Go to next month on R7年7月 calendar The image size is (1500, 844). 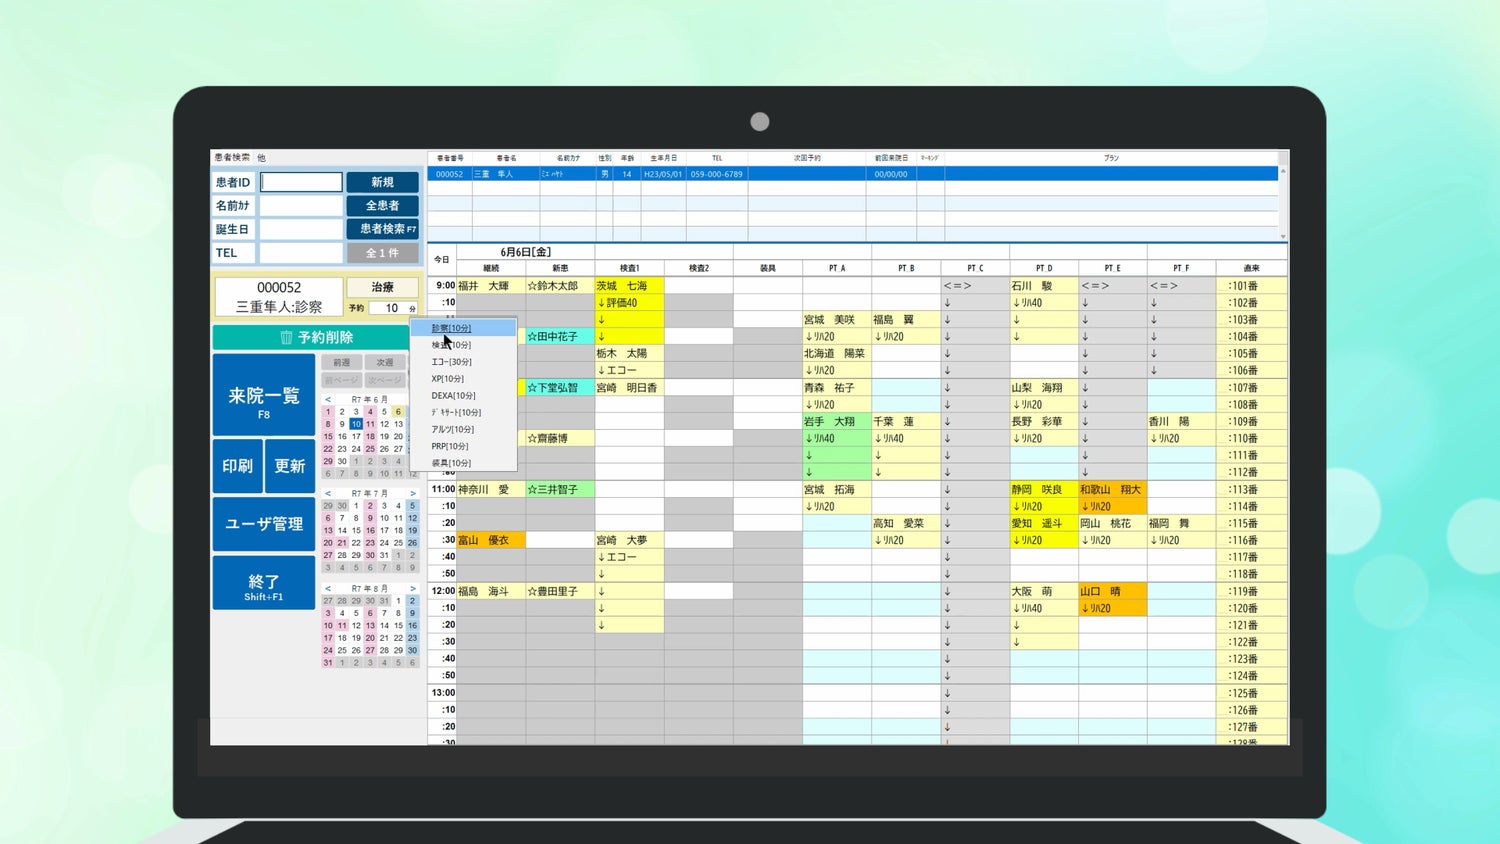(412, 493)
